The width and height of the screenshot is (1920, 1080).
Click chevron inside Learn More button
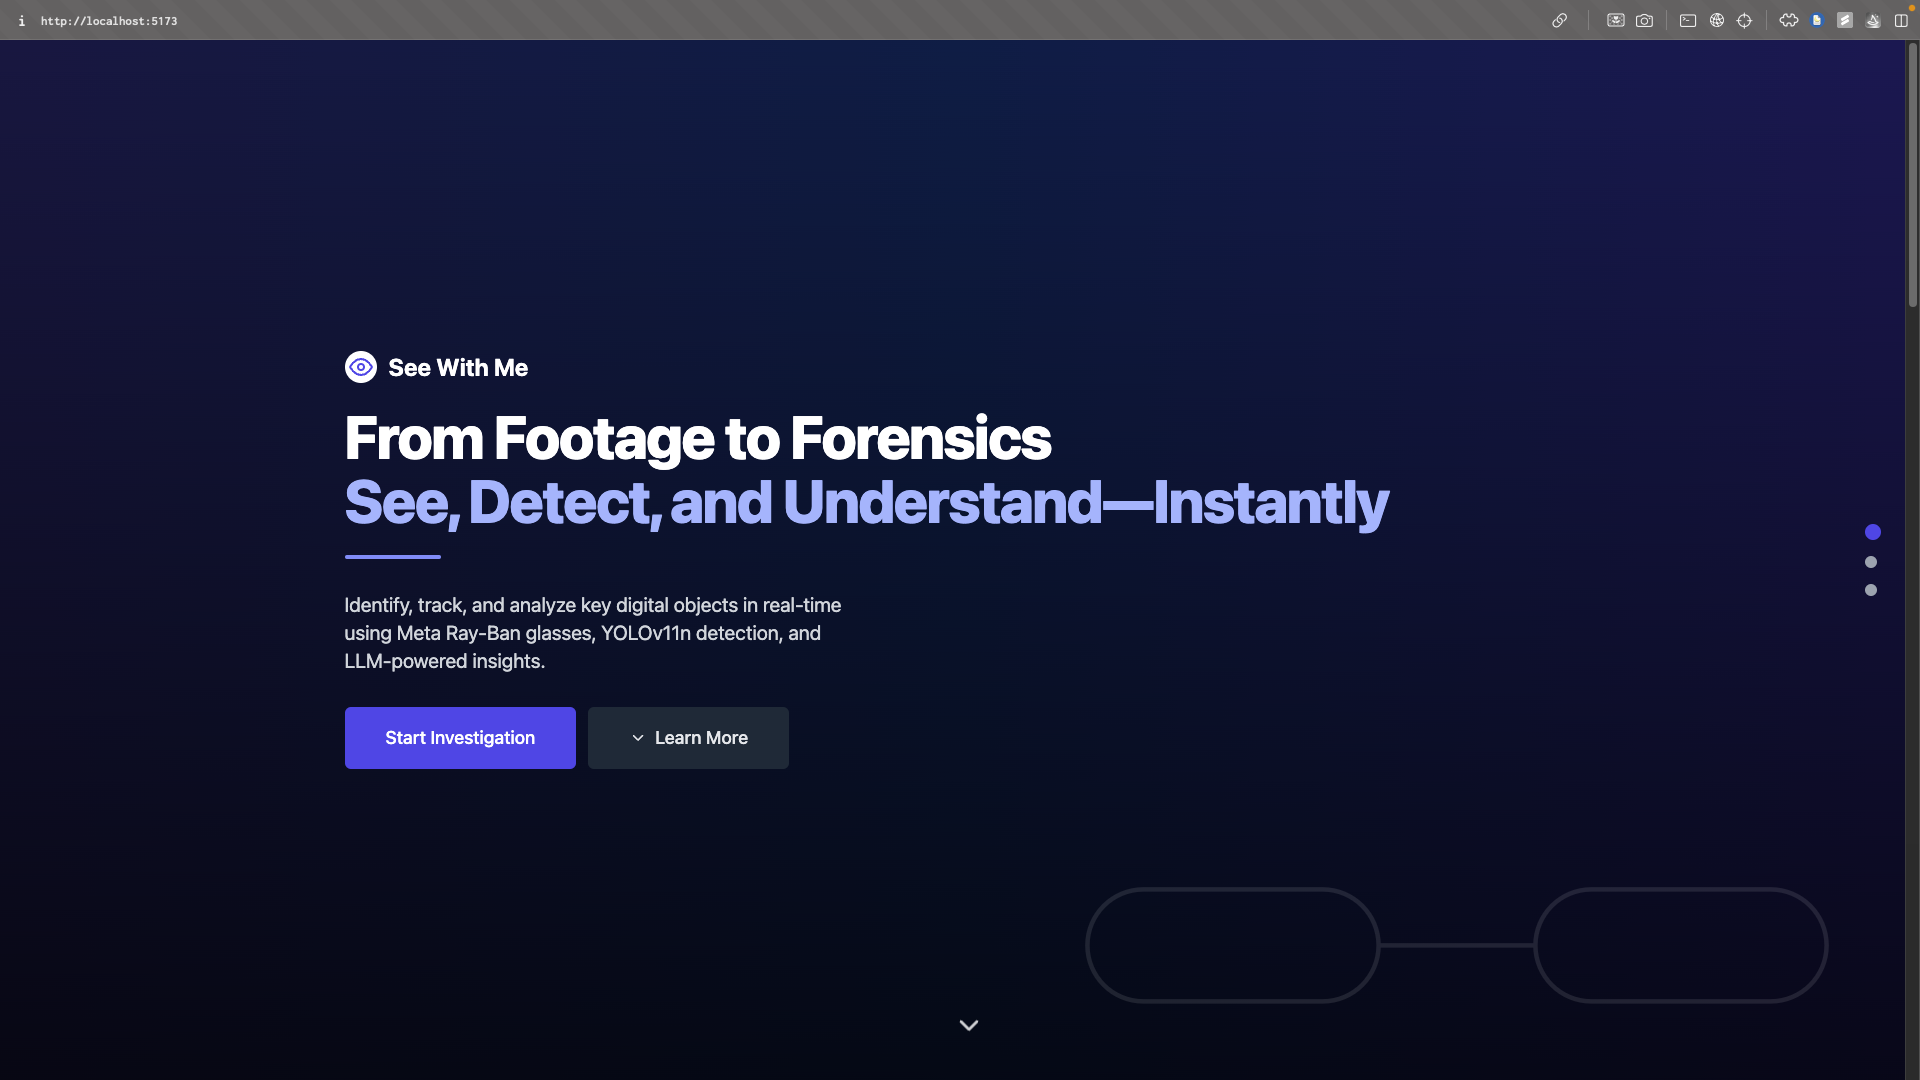coord(638,738)
